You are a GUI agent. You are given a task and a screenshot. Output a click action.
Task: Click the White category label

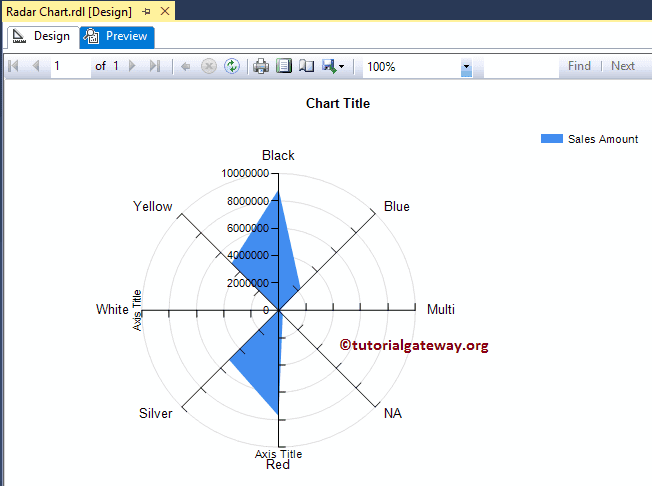(x=112, y=309)
